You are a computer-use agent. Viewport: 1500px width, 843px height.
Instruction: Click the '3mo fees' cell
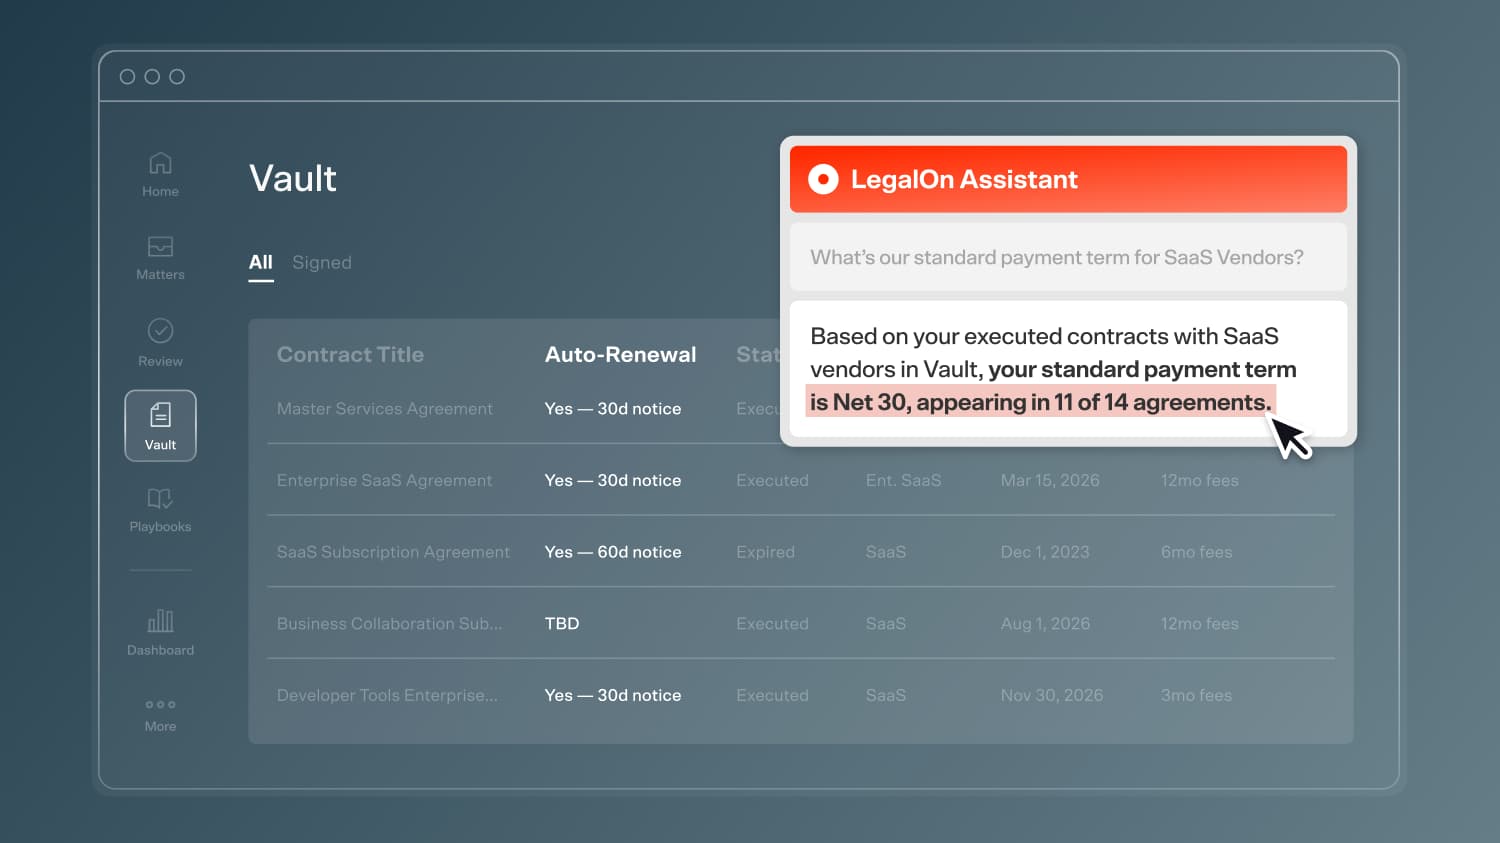pyautogui.click(x=1197, y=695)
